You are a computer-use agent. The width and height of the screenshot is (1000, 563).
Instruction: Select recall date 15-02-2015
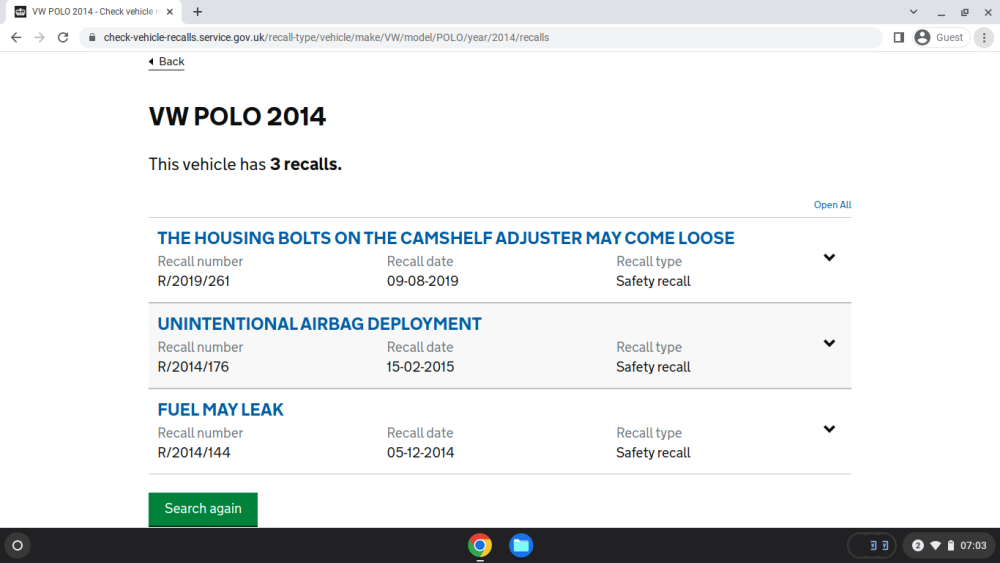tap(420, 367)
